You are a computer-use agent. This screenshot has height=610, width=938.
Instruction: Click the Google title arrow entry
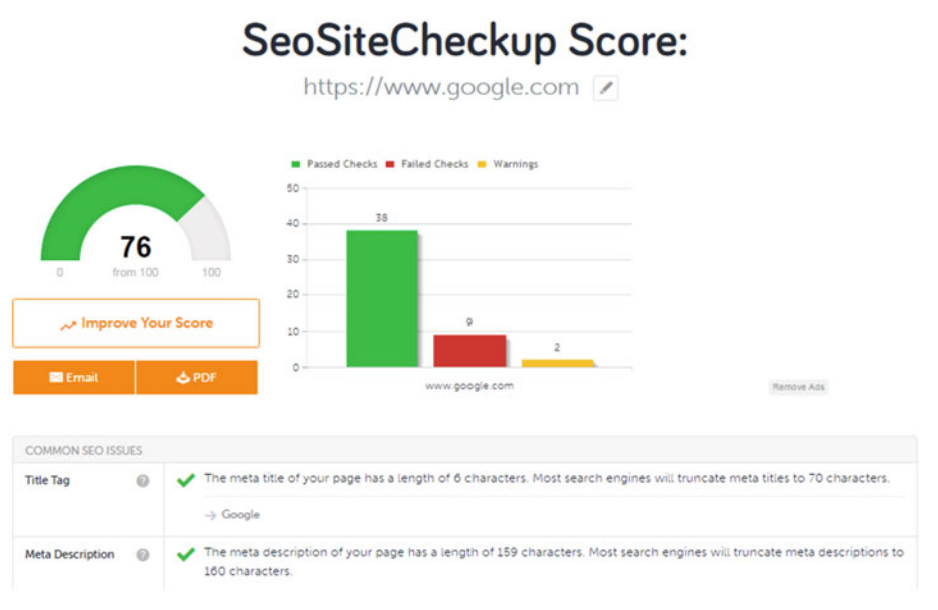pyautogui.click(x=233, y=514)
